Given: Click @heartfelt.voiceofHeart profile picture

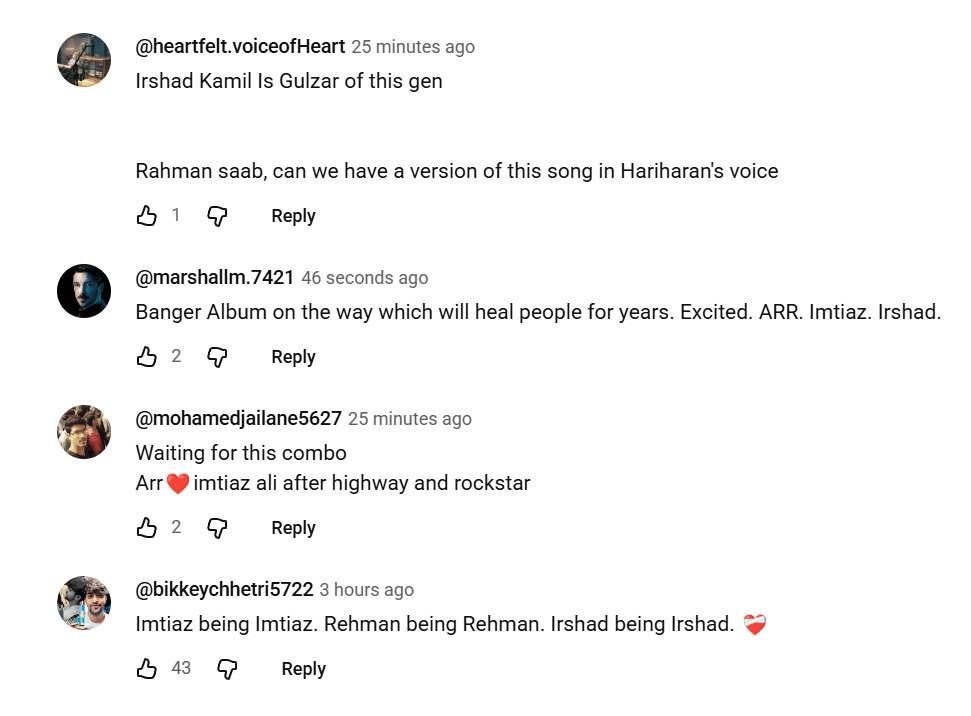Looking at the screenshot, I should click(x=84, y=60).
